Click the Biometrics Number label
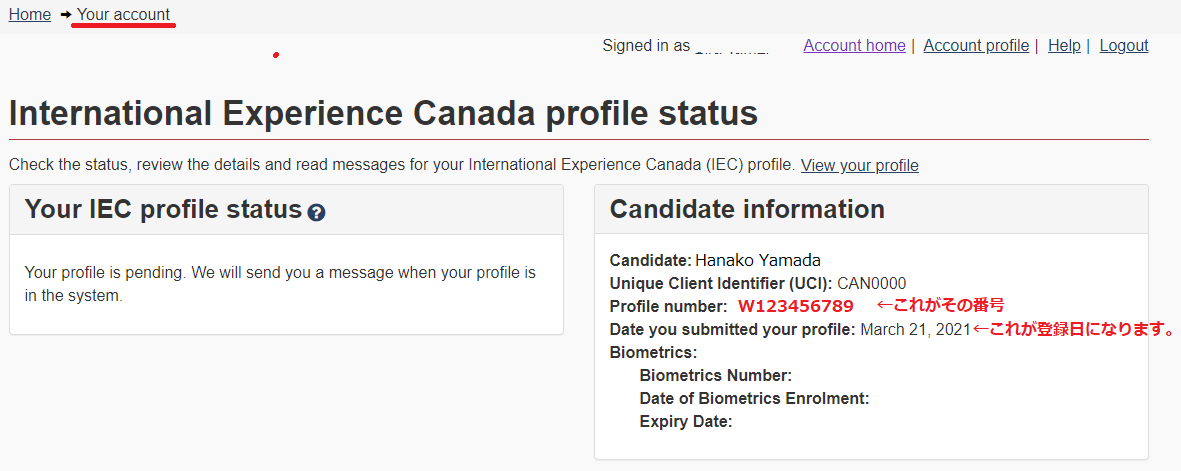 [x=716, y=375]
